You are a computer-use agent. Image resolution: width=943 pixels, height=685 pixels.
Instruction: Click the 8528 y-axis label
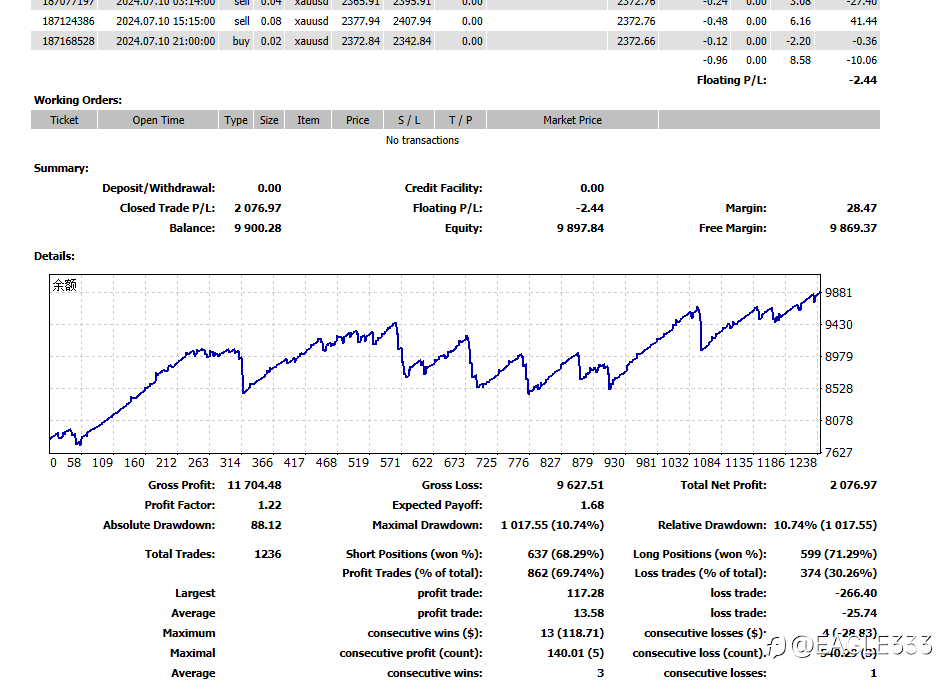click(x=838, y=389)
